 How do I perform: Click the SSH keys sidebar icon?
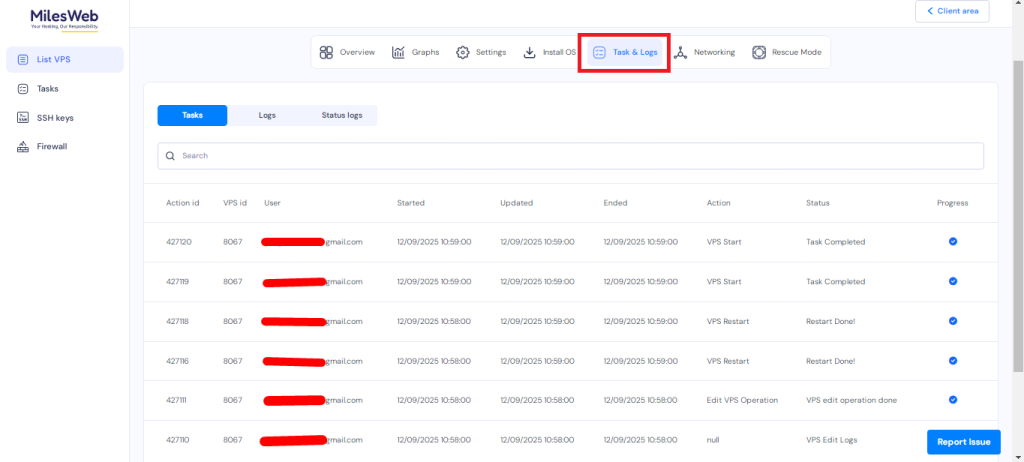[x=23, y=118]
